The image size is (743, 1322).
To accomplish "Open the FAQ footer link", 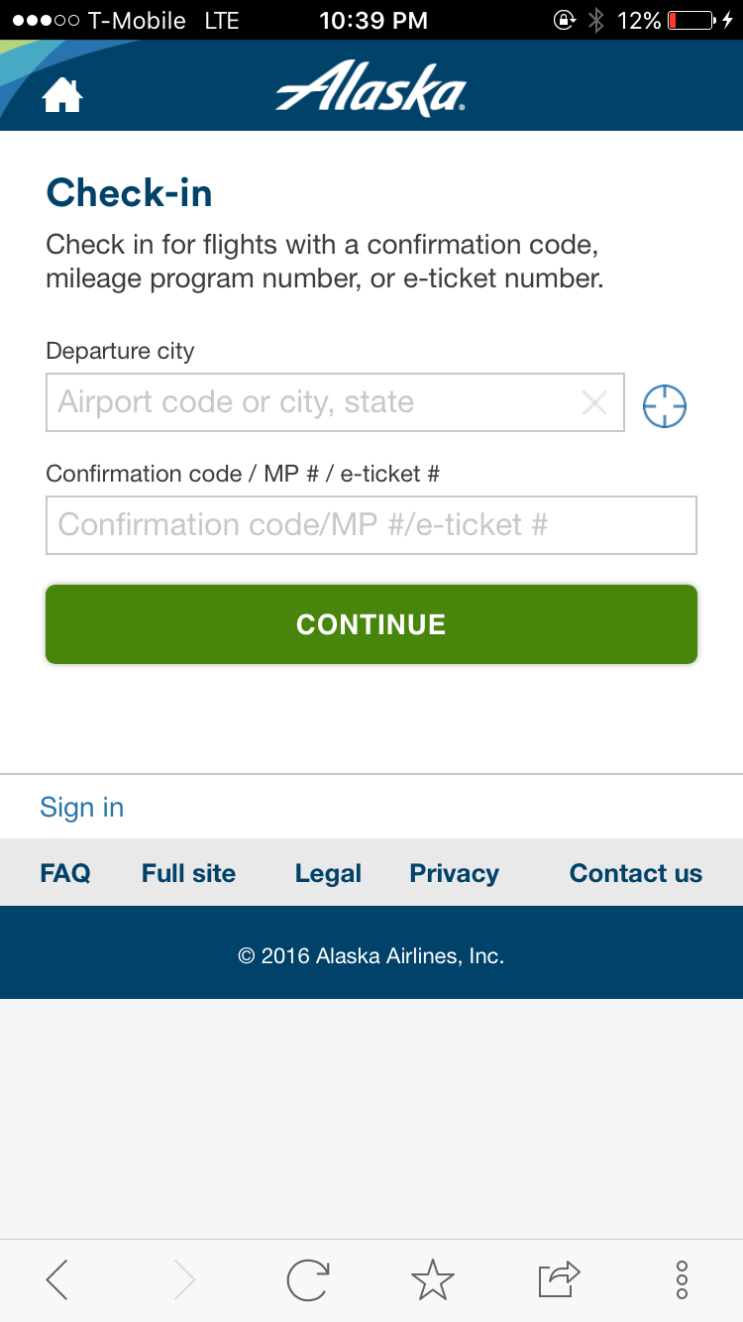I will click(x=65, y=873).
